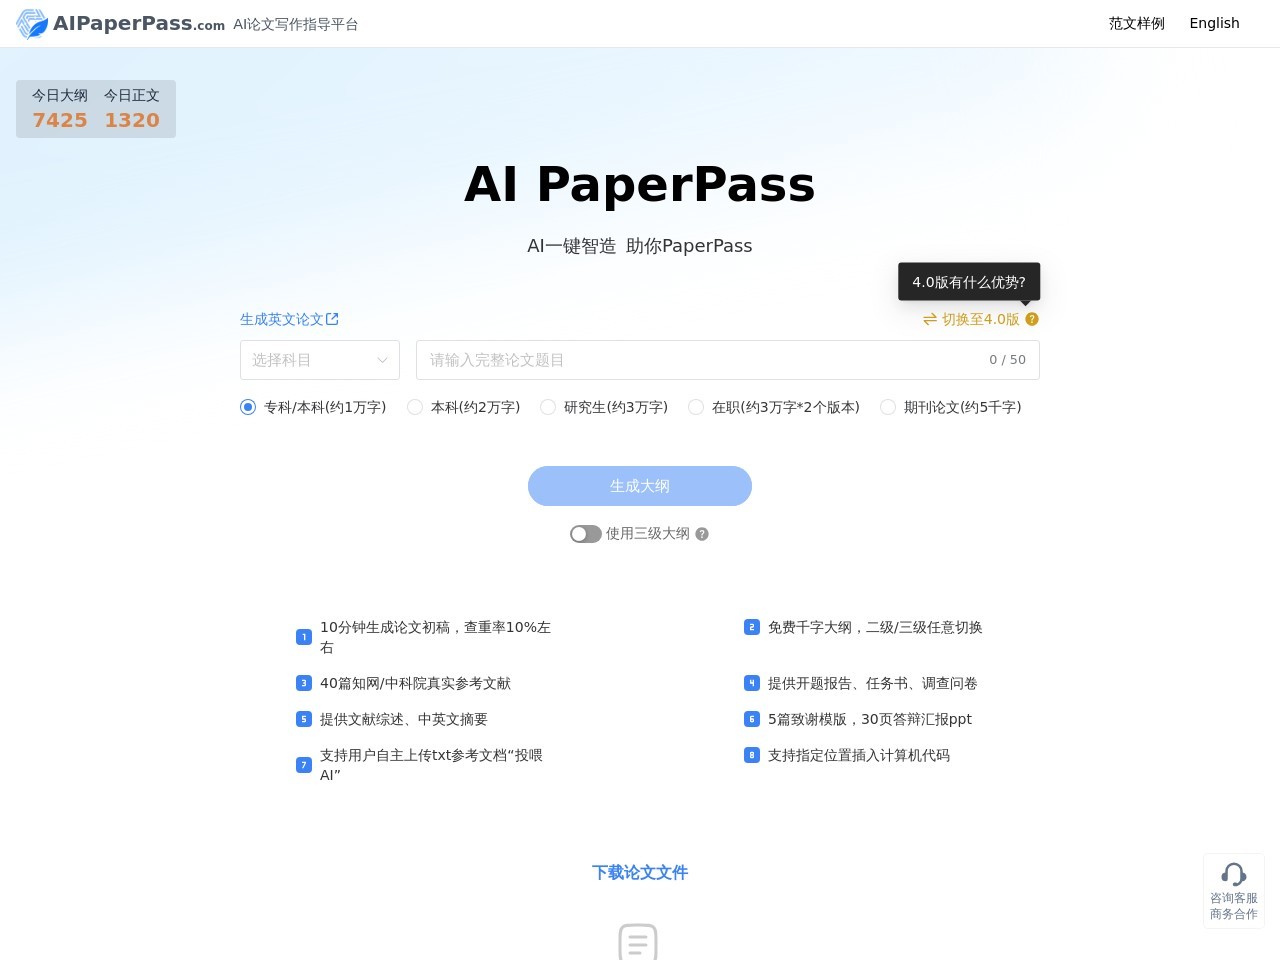Click the text 5篇致谢模版，30页答辩汇报ppt
The height and width of the screenshot is (960, 1280).
pyautogui.click(x=870, y=719)
